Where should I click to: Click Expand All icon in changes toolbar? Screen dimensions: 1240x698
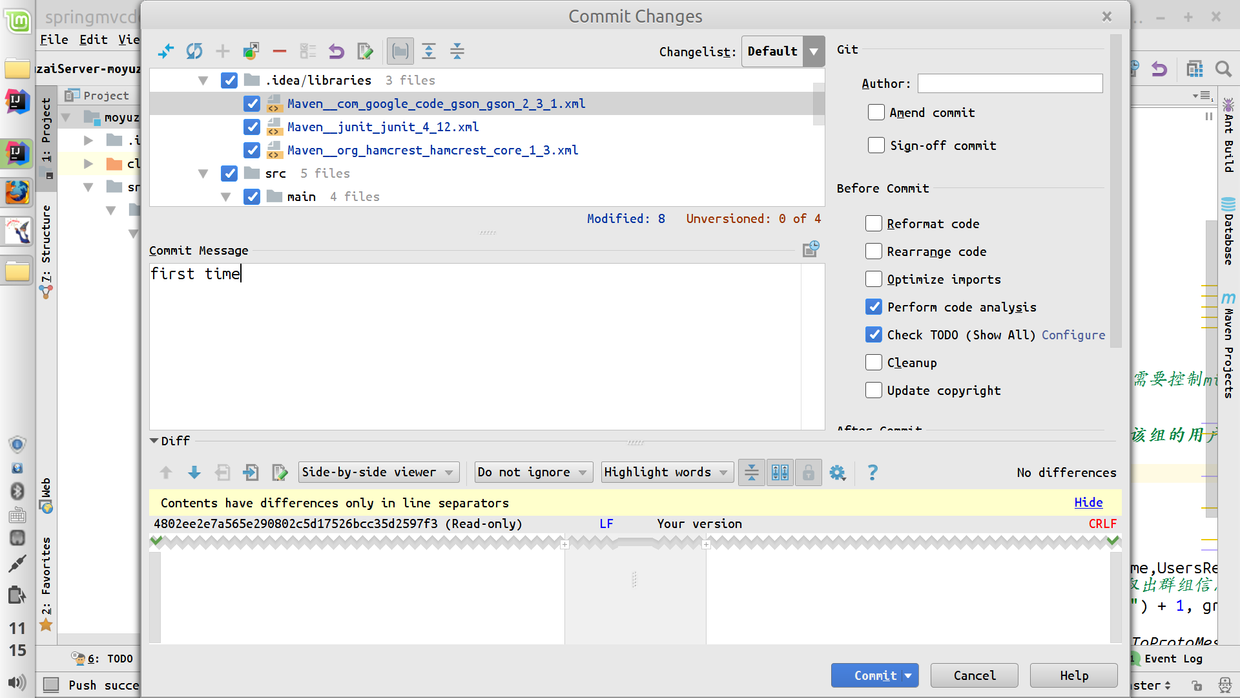[428, 51]
